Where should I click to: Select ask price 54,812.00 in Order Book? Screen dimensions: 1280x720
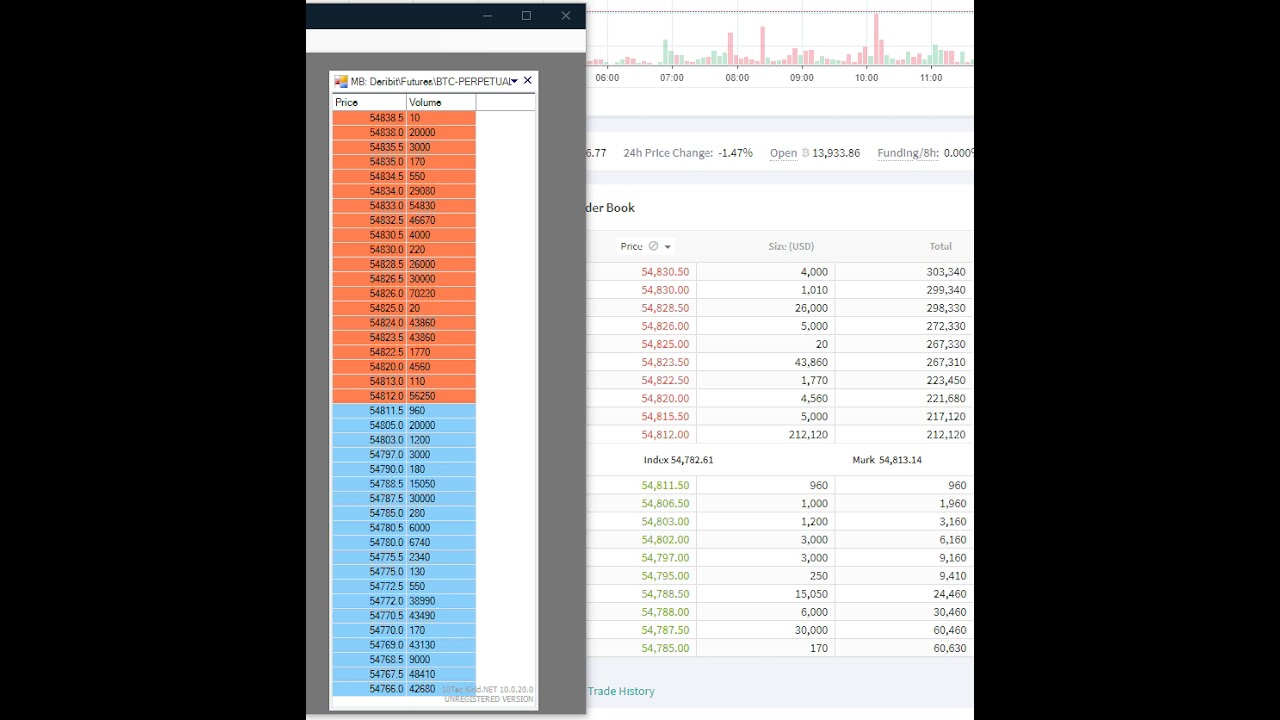tap(665, 434)
